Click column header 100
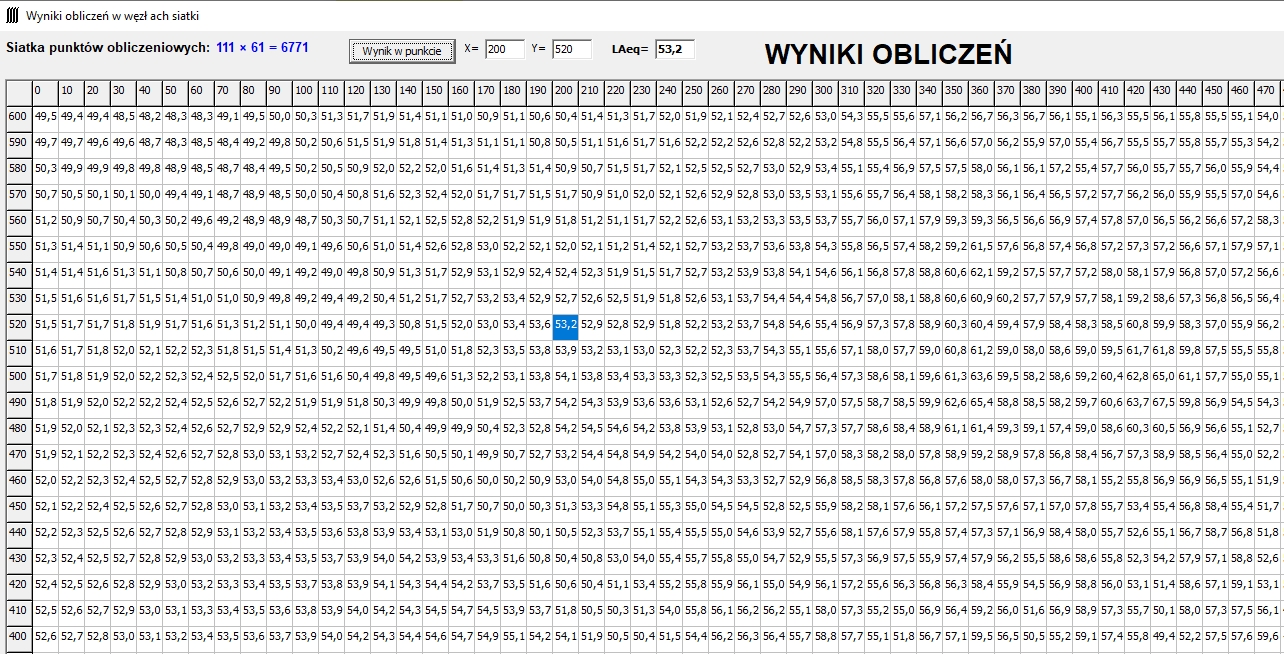This screenshot has height=654, width=1284. point(306,91)
